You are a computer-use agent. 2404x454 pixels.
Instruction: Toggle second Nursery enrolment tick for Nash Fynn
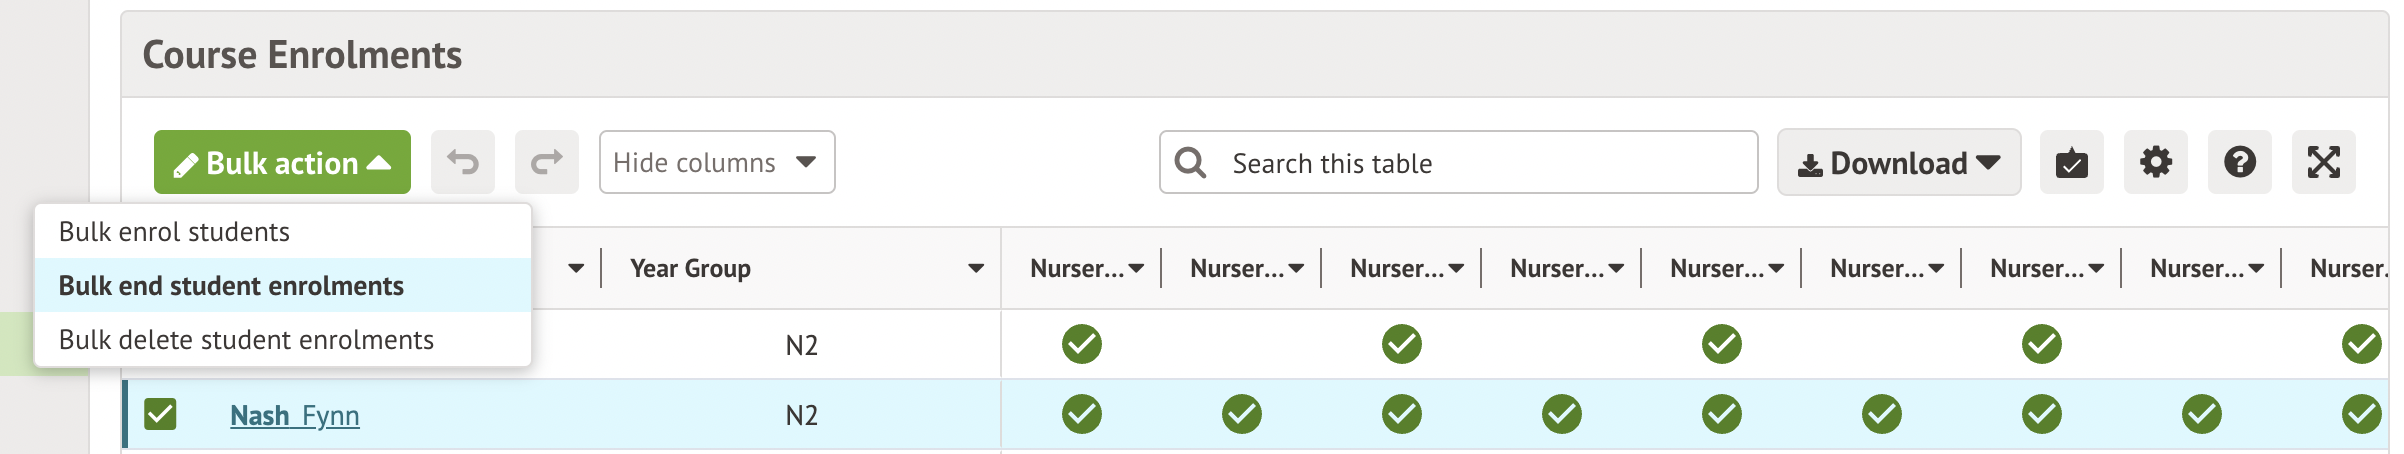1241,414
